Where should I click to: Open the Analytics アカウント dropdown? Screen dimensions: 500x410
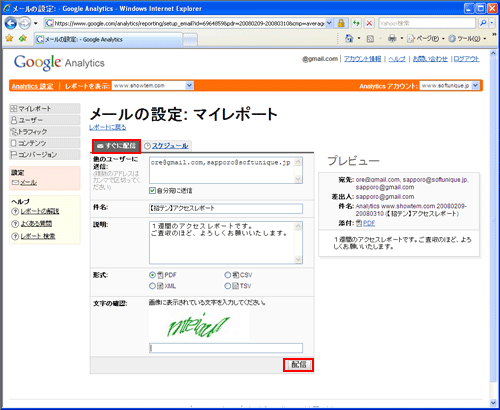pyautogui.click(x=449, y=86)
